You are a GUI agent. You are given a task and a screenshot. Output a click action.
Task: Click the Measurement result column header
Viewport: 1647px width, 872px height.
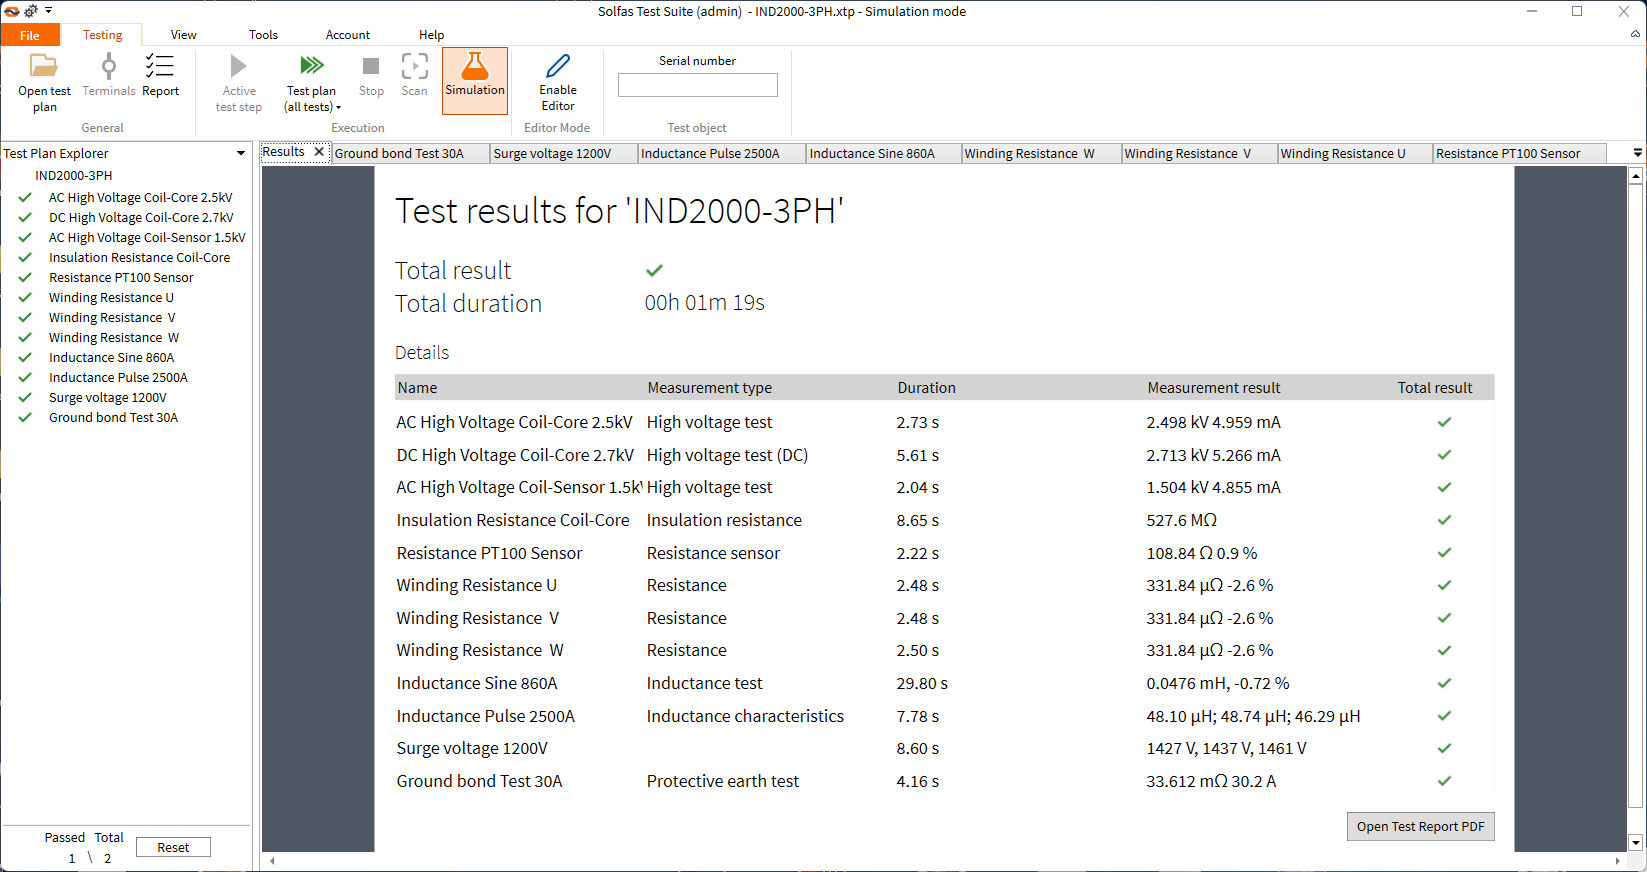click(1213, 388)
